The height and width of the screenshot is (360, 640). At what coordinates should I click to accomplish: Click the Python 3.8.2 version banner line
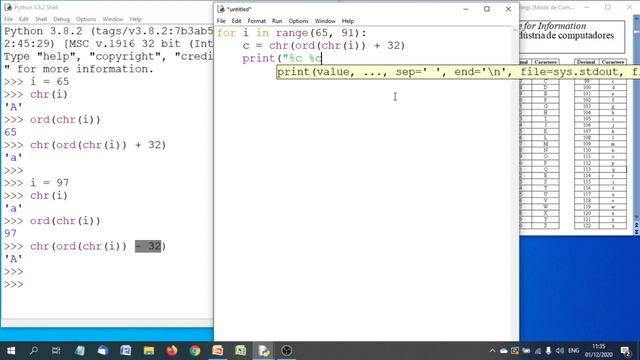108,31
